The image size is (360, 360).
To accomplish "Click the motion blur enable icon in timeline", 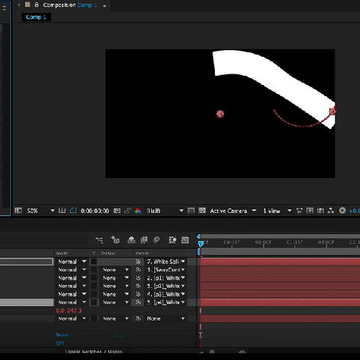I will coord(156,240).
